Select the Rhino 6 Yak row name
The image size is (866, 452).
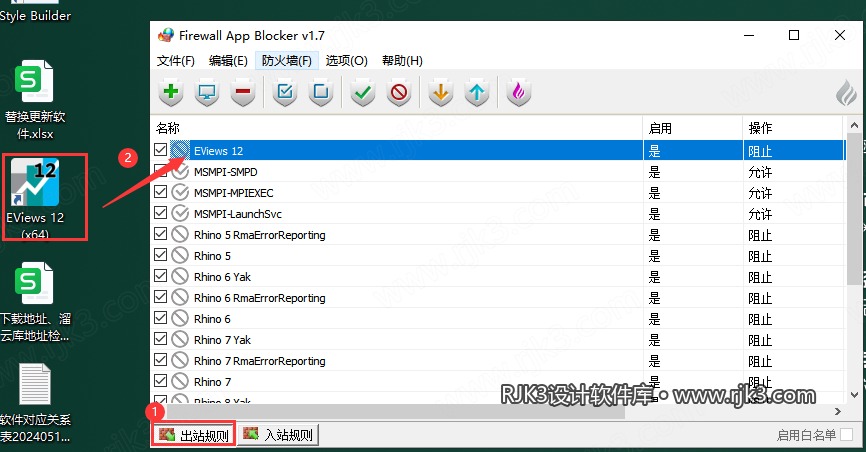[222, 277]
